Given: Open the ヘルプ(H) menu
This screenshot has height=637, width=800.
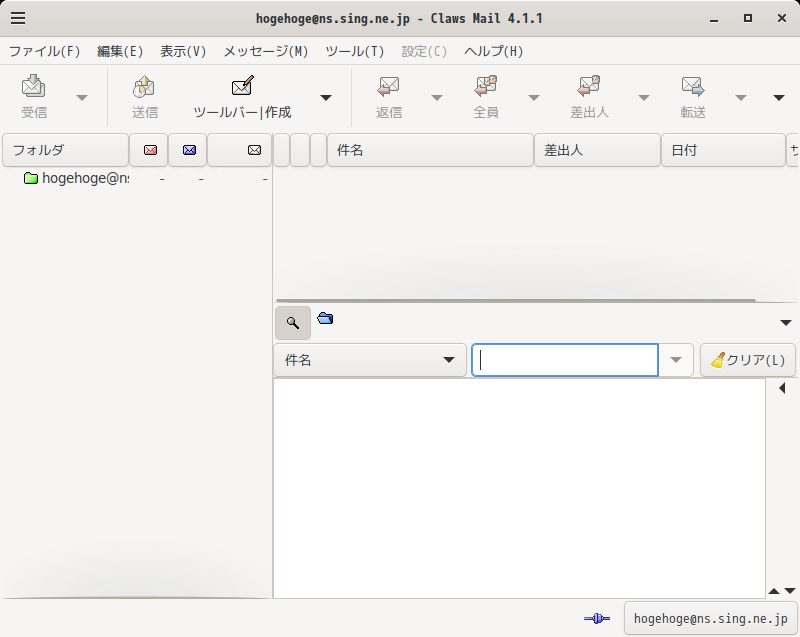Looking at the screenshot, I should 493,52.
